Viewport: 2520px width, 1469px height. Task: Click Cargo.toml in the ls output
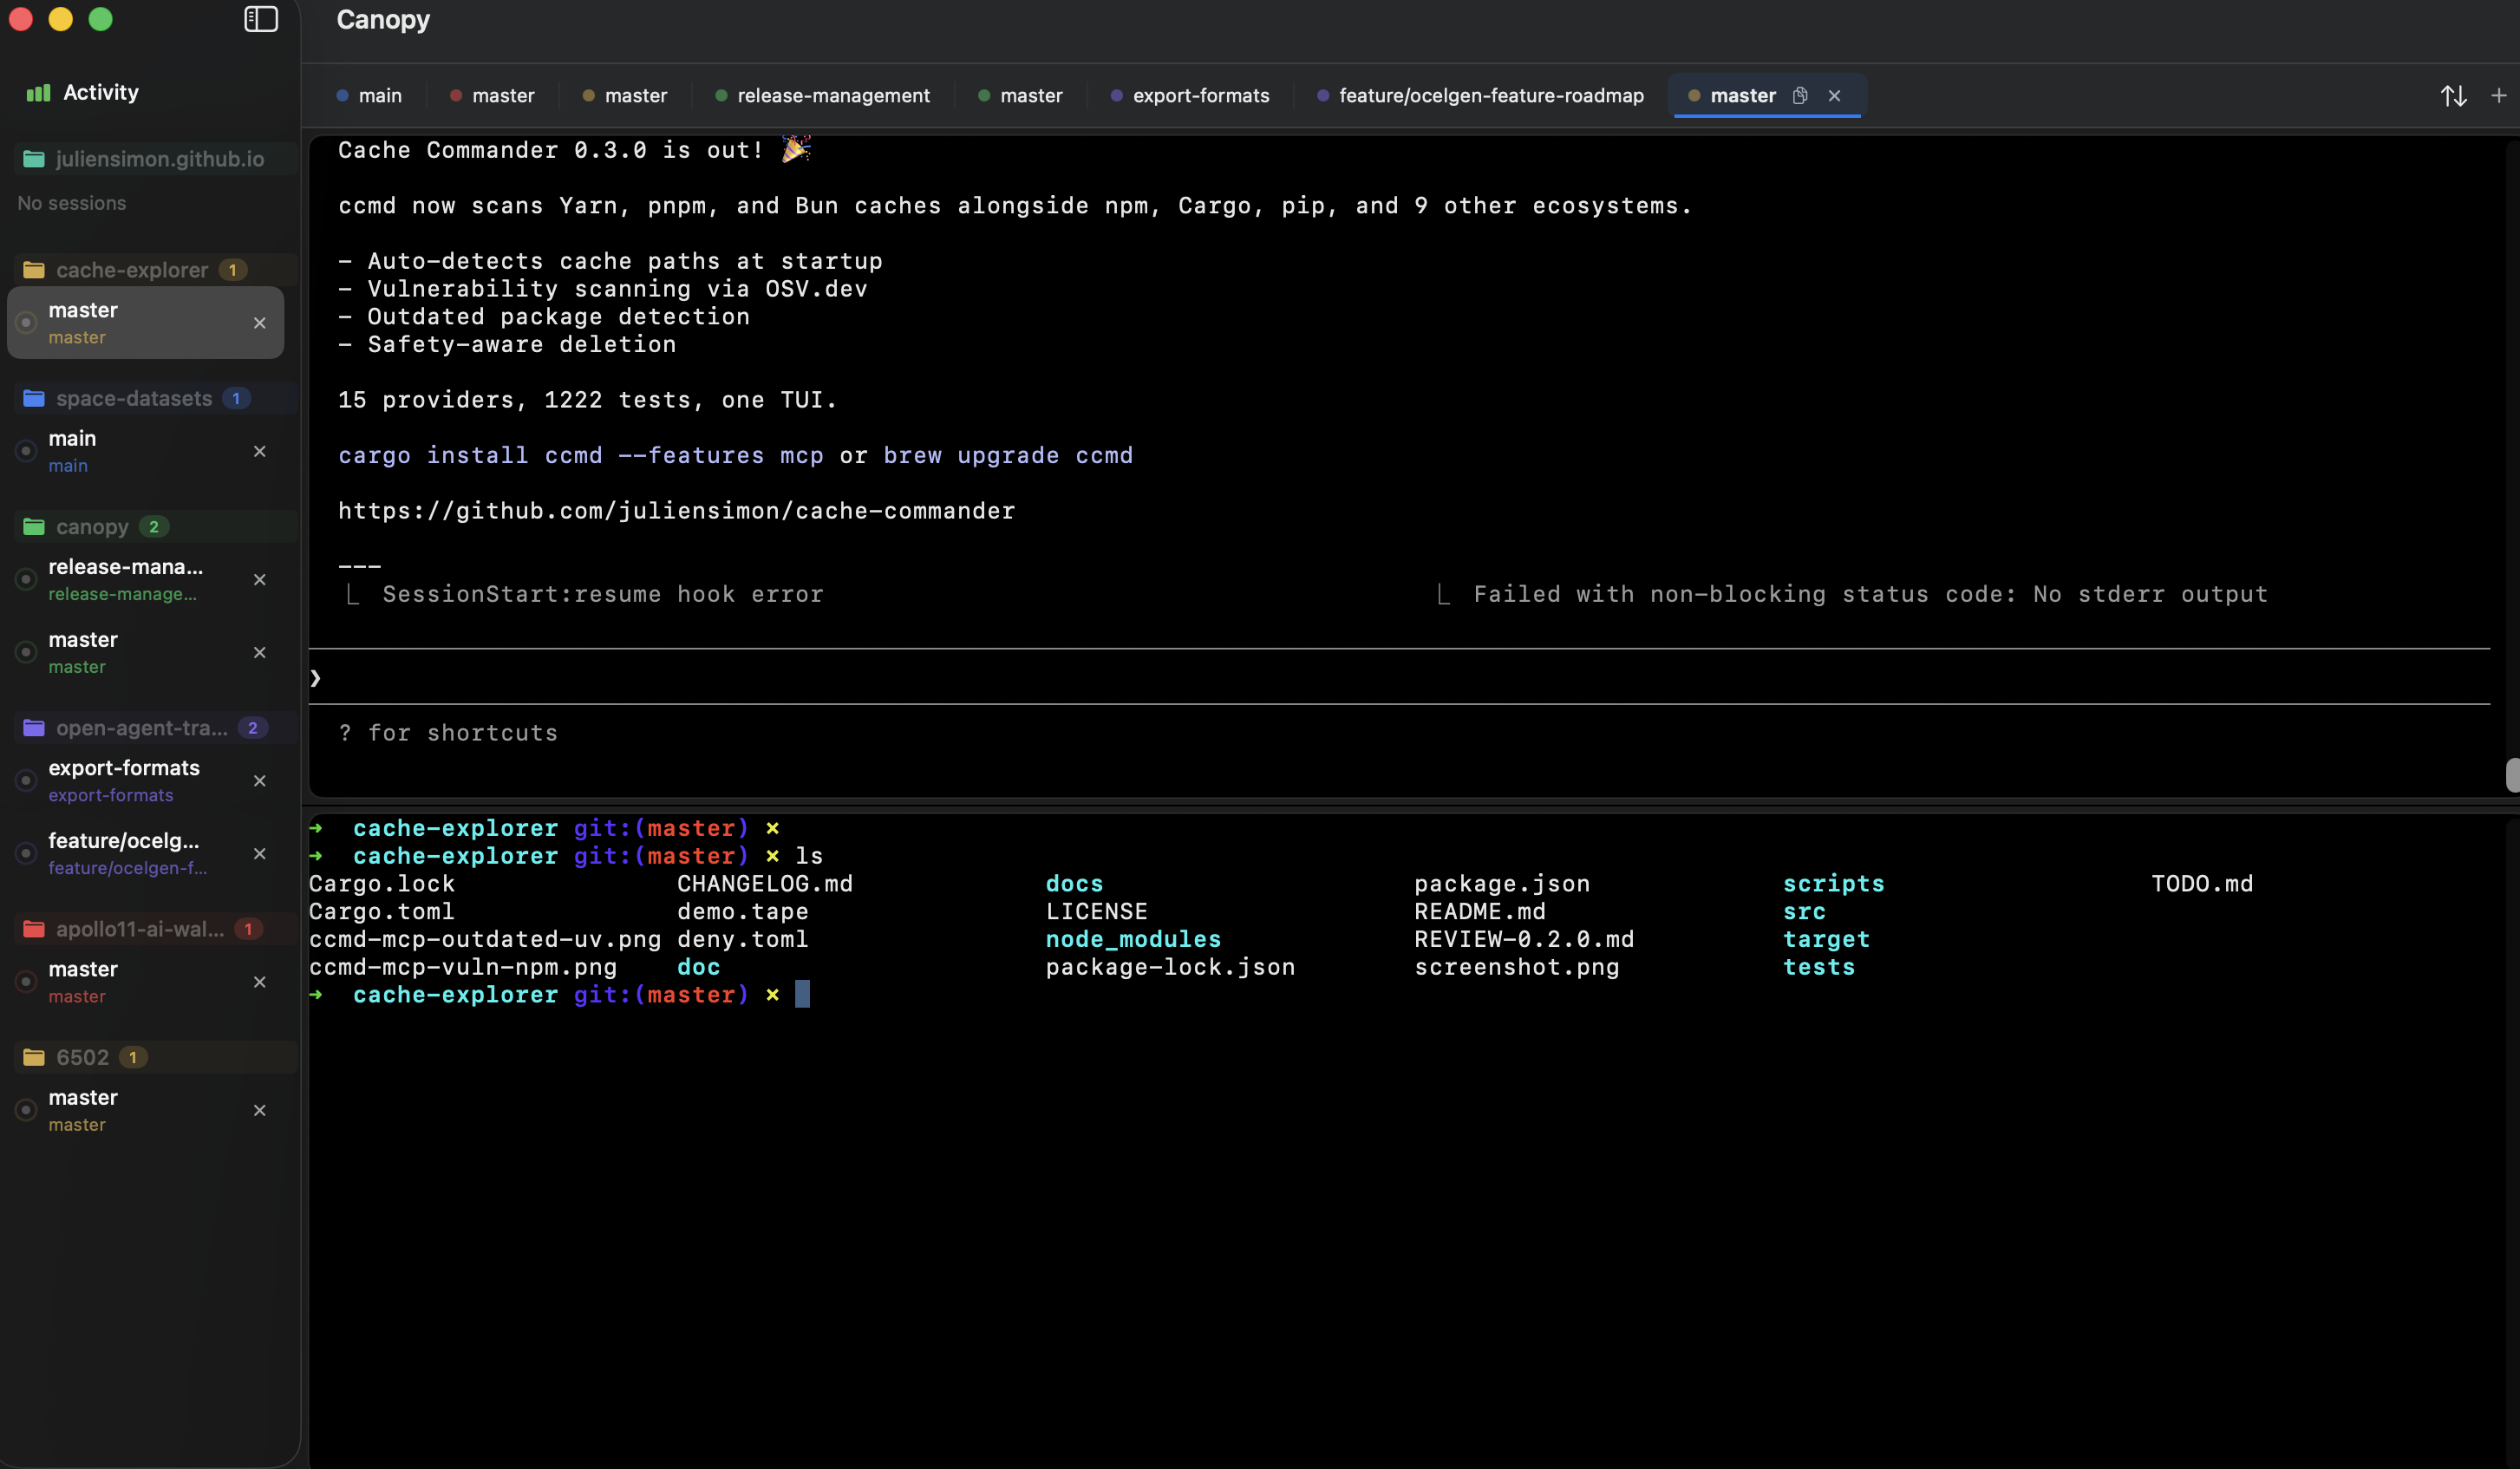[x=382, y=912]
